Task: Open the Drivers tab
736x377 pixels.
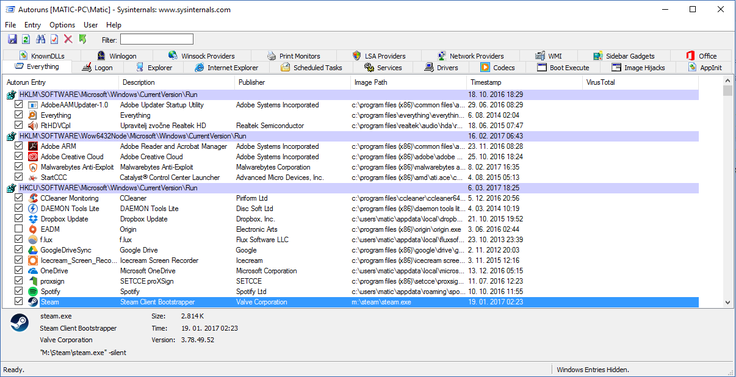Action: [441, 68]
